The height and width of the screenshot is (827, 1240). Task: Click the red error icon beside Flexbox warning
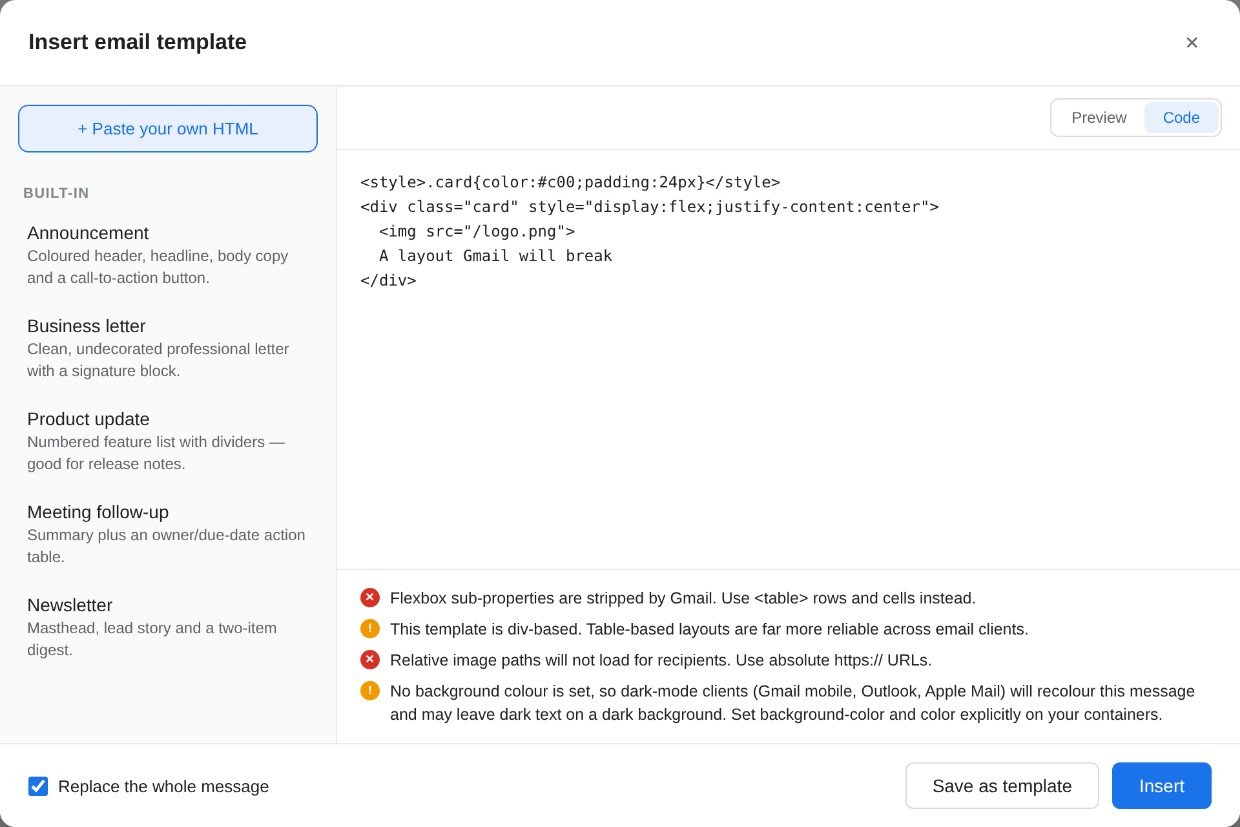pos(370,598)
